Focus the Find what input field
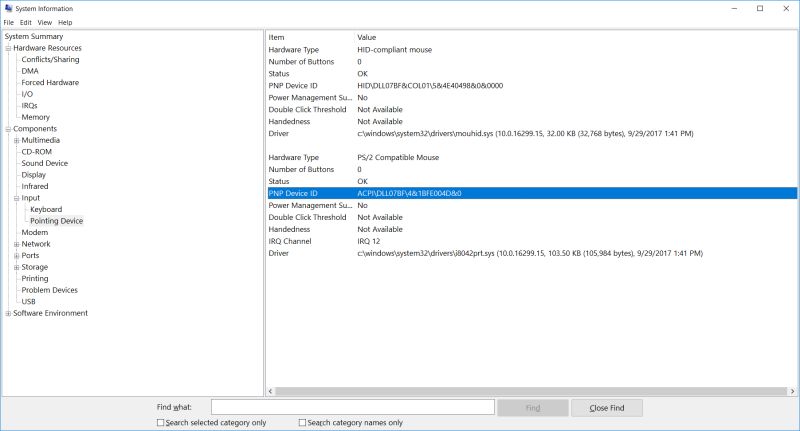 coord(353,407)
